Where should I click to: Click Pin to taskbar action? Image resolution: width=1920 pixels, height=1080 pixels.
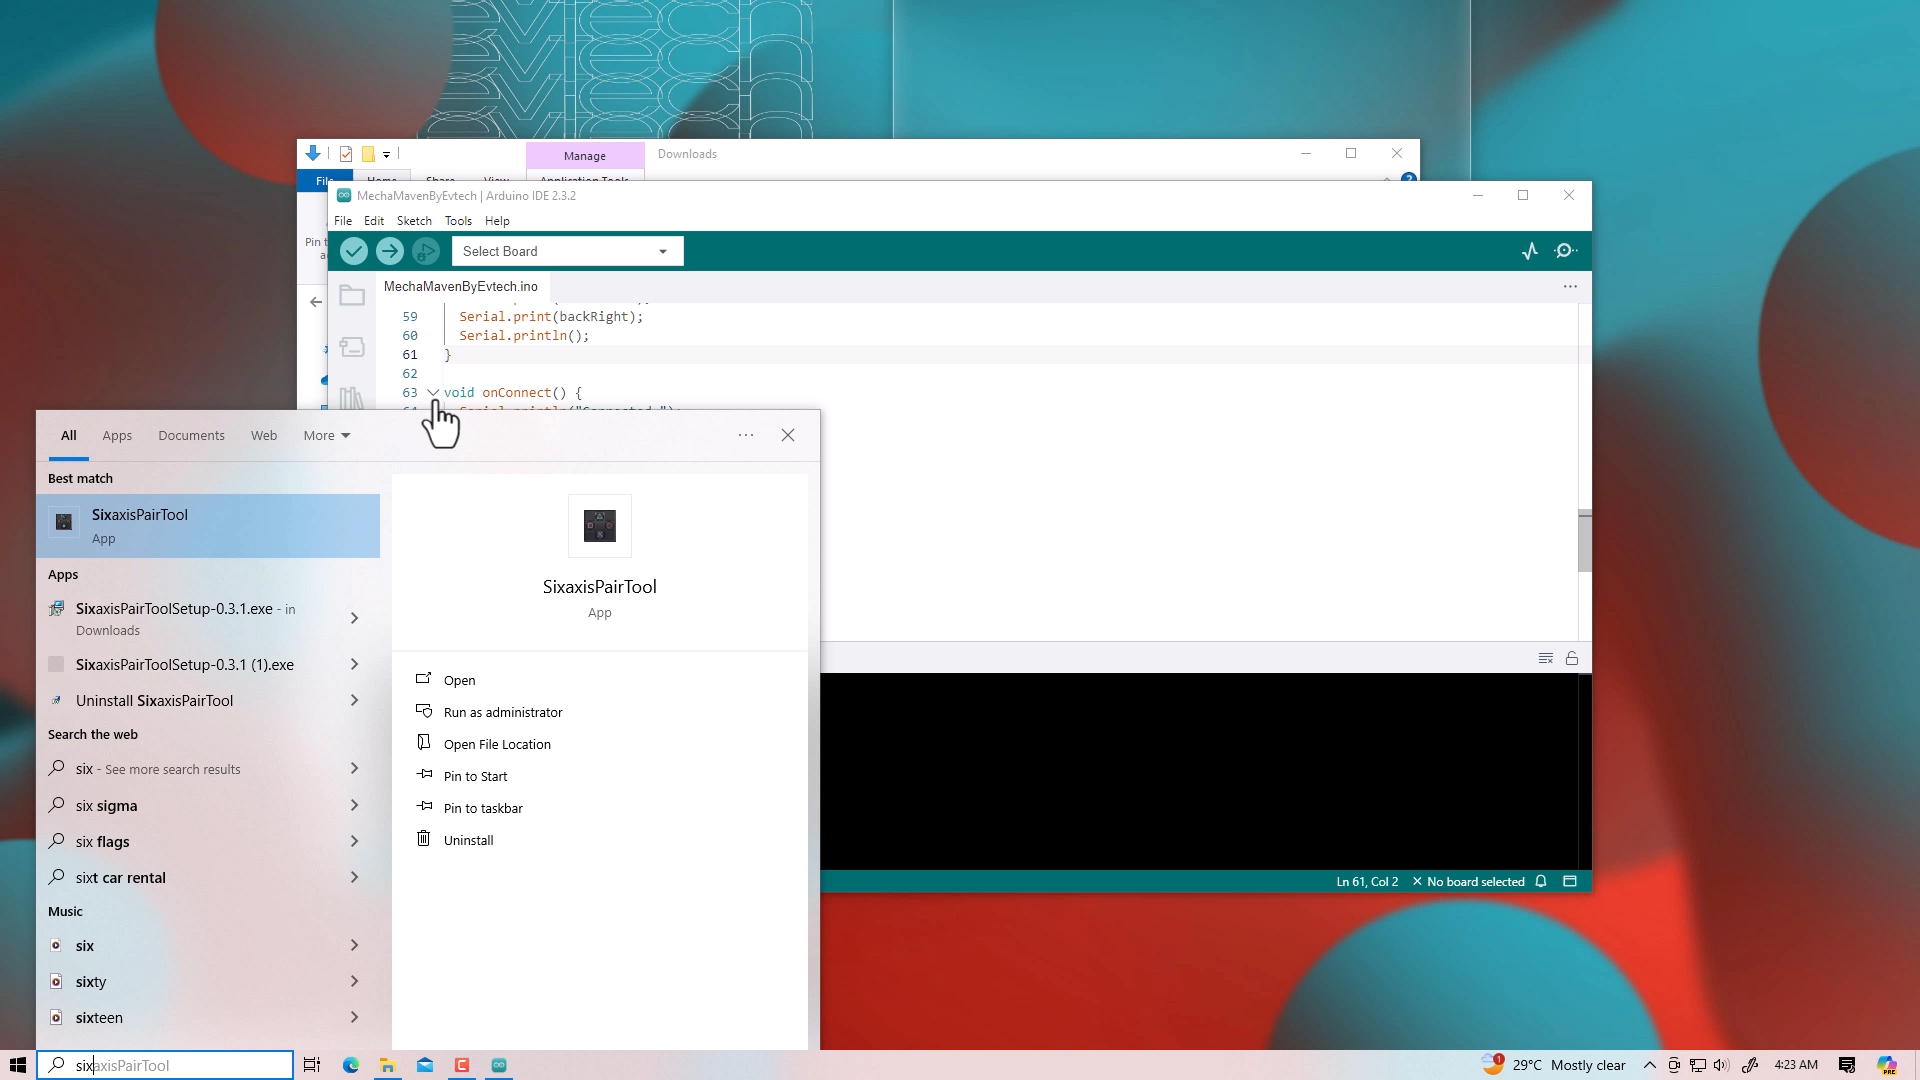click(483, 808)
